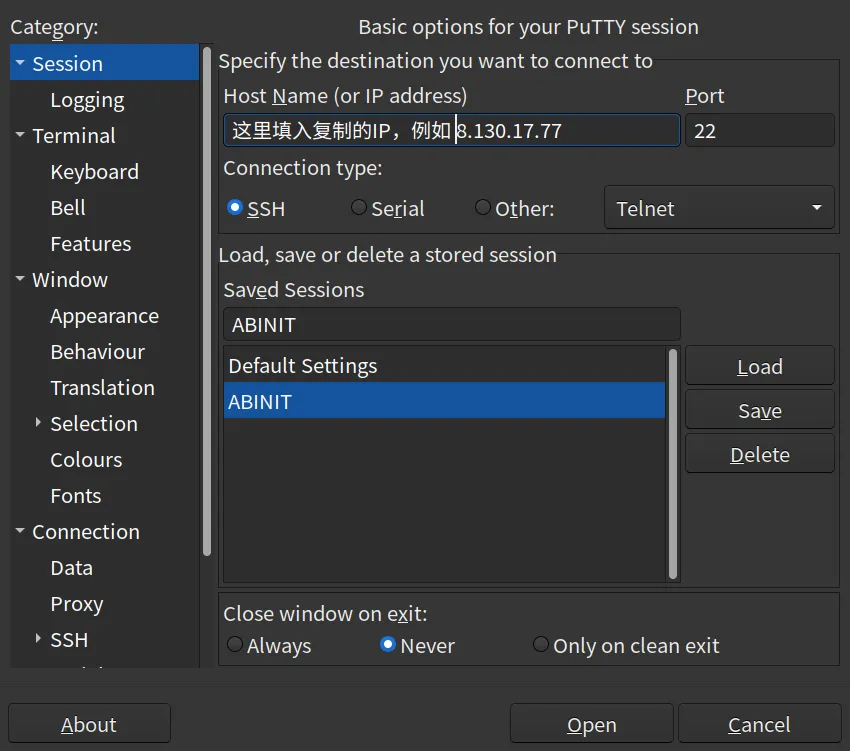
Task: Click the Open button to connect
Action: [592, 725]
